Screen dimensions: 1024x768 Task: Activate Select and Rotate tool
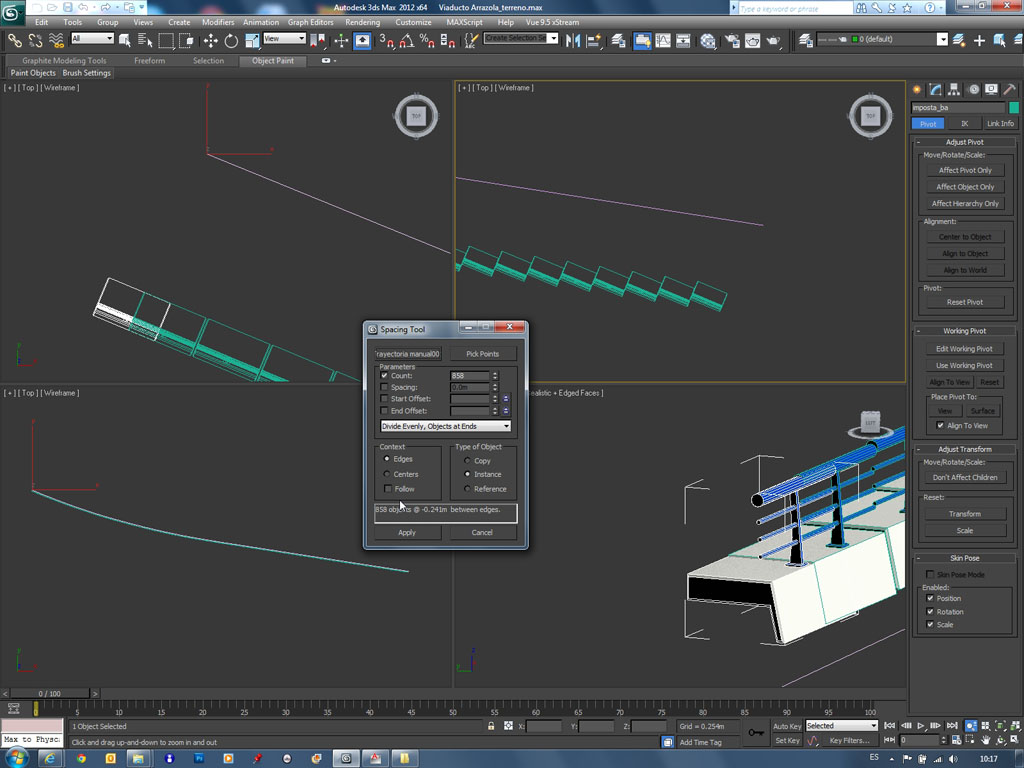tap(231, 40)
